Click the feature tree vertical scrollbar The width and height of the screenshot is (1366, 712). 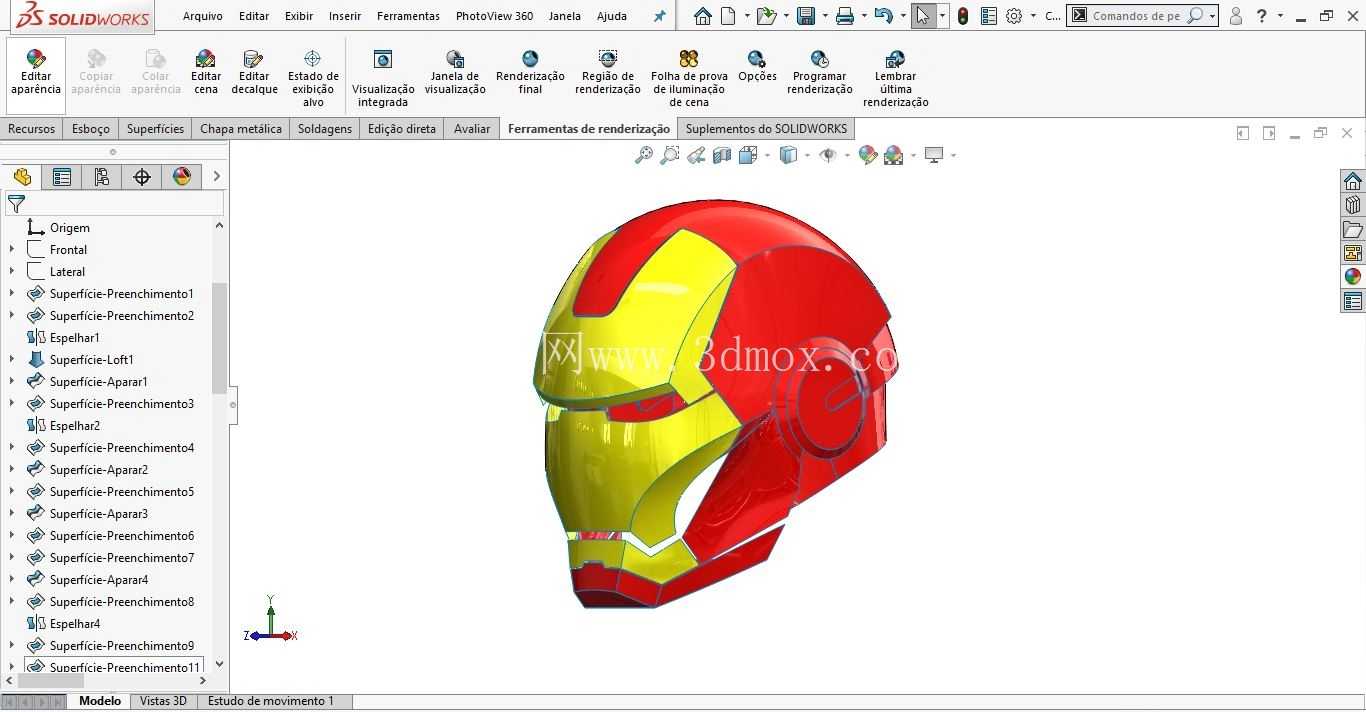click(219, 338)
